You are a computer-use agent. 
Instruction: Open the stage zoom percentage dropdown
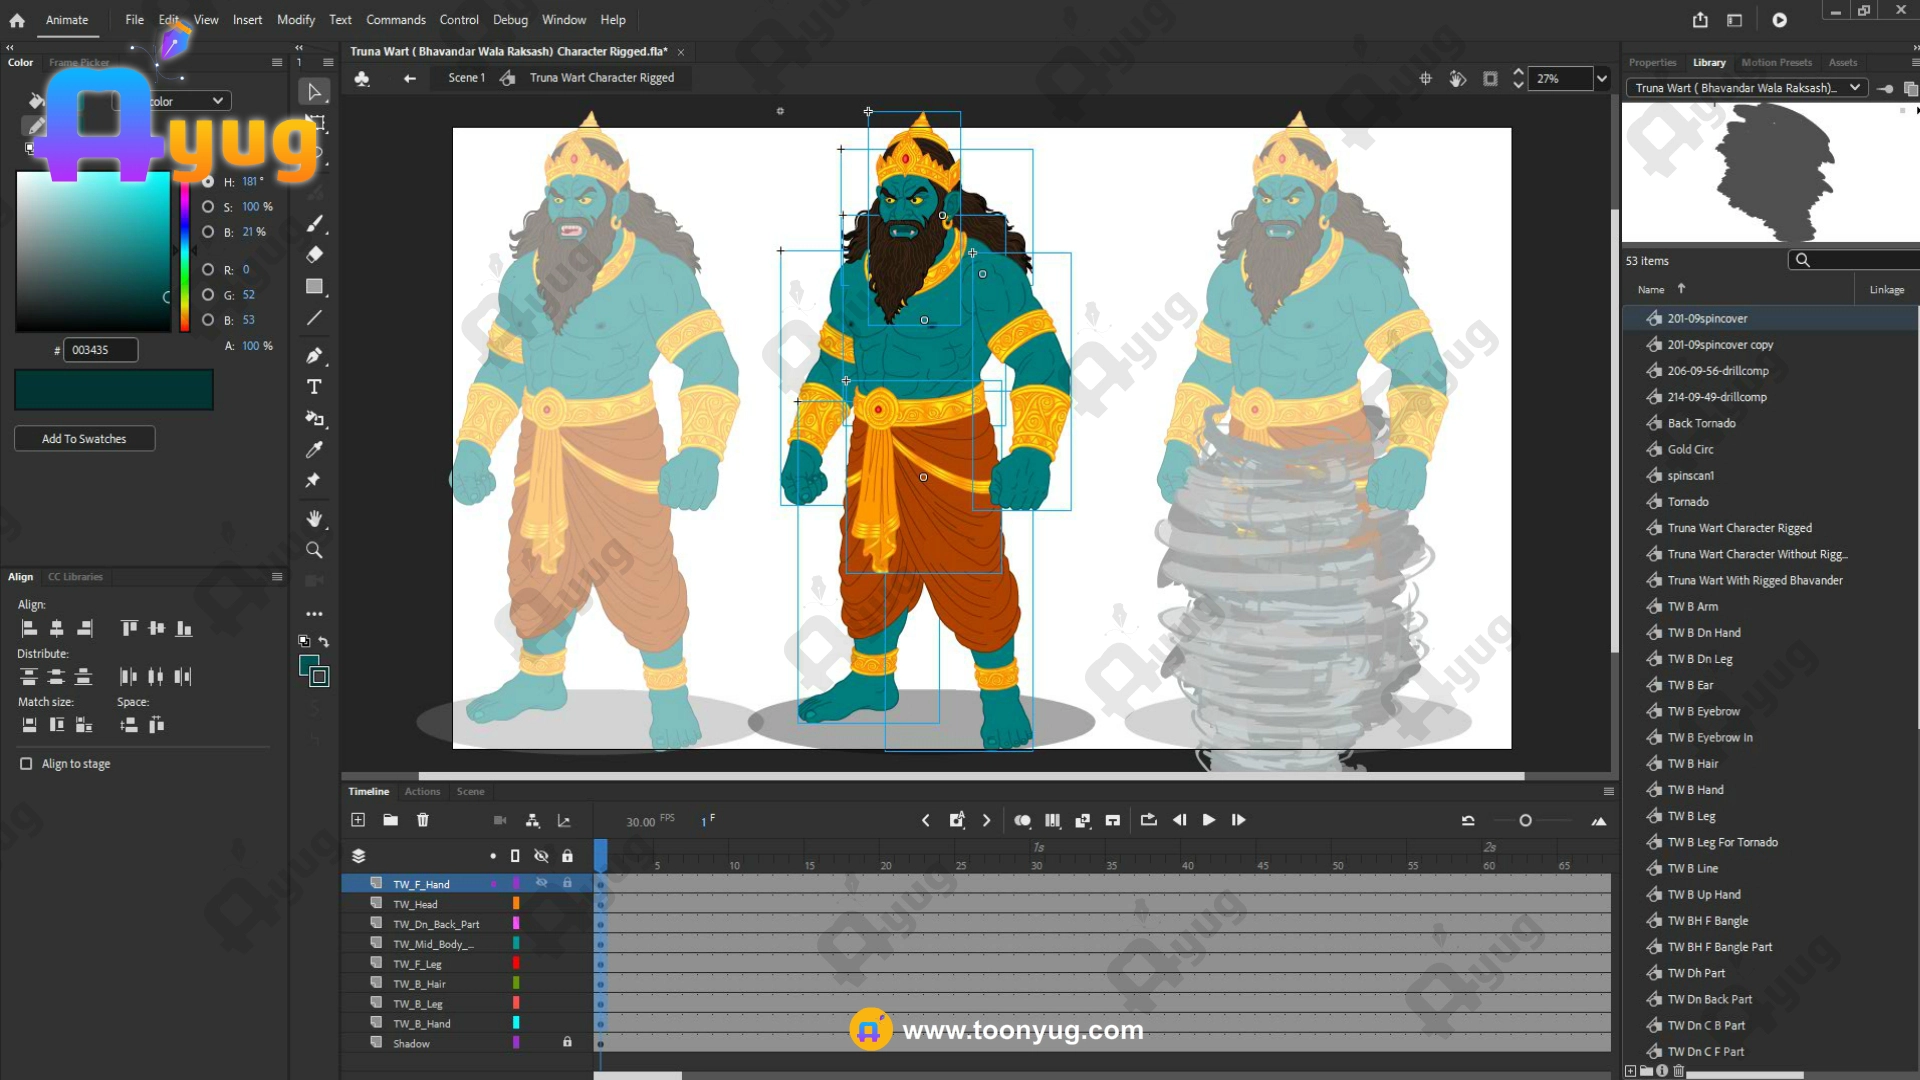tap(1602, 78)
